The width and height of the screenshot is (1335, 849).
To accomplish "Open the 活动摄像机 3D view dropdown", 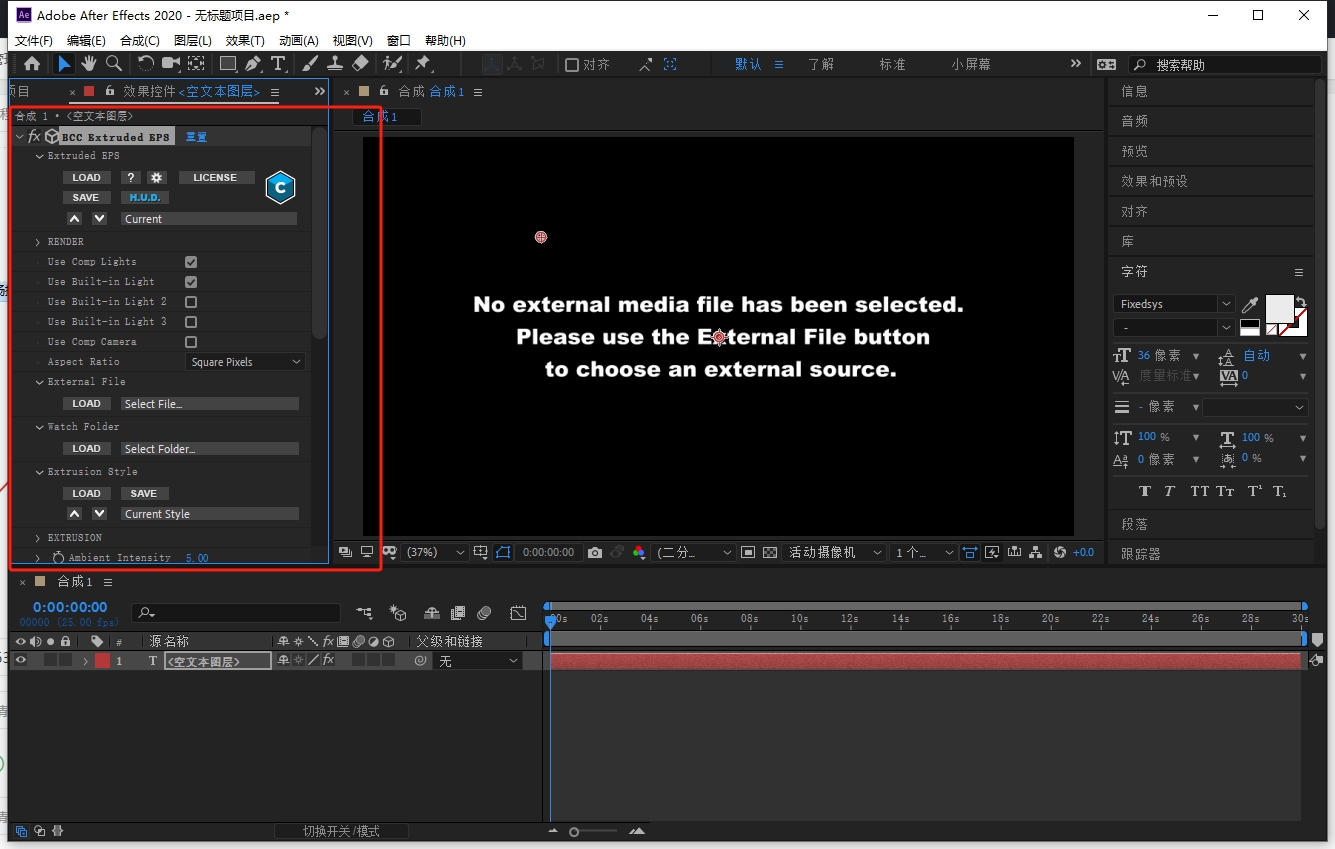I will 836,552.
